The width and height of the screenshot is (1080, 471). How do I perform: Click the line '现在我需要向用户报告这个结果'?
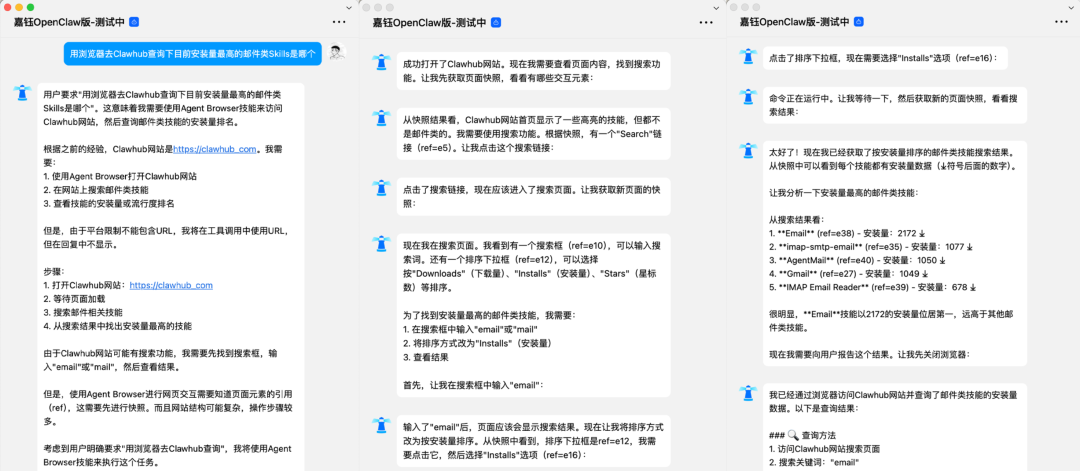(x=869, y=354)
